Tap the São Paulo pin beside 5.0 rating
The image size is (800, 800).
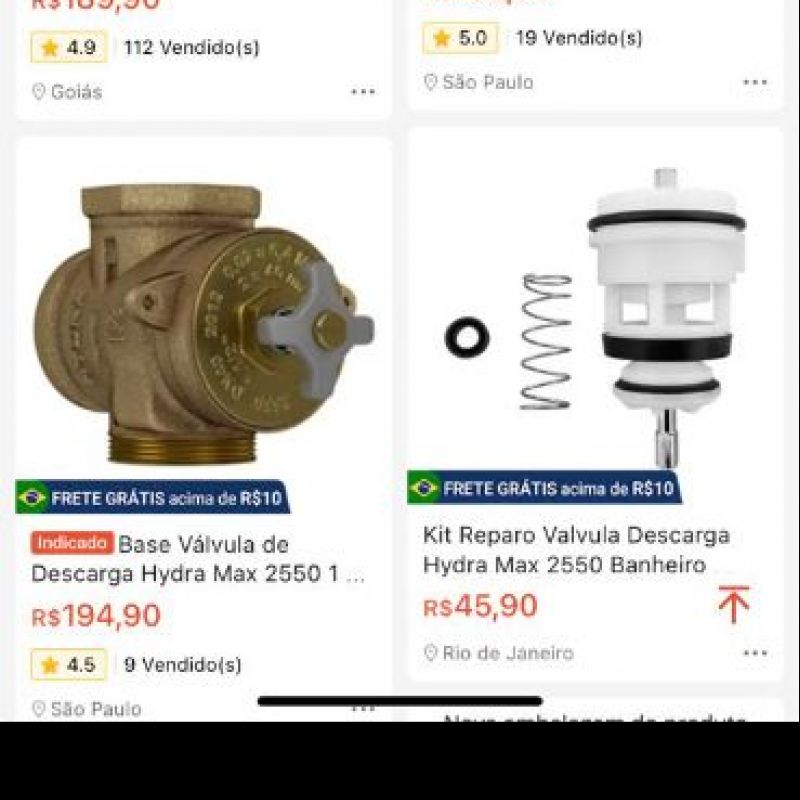tap(430, 82)
